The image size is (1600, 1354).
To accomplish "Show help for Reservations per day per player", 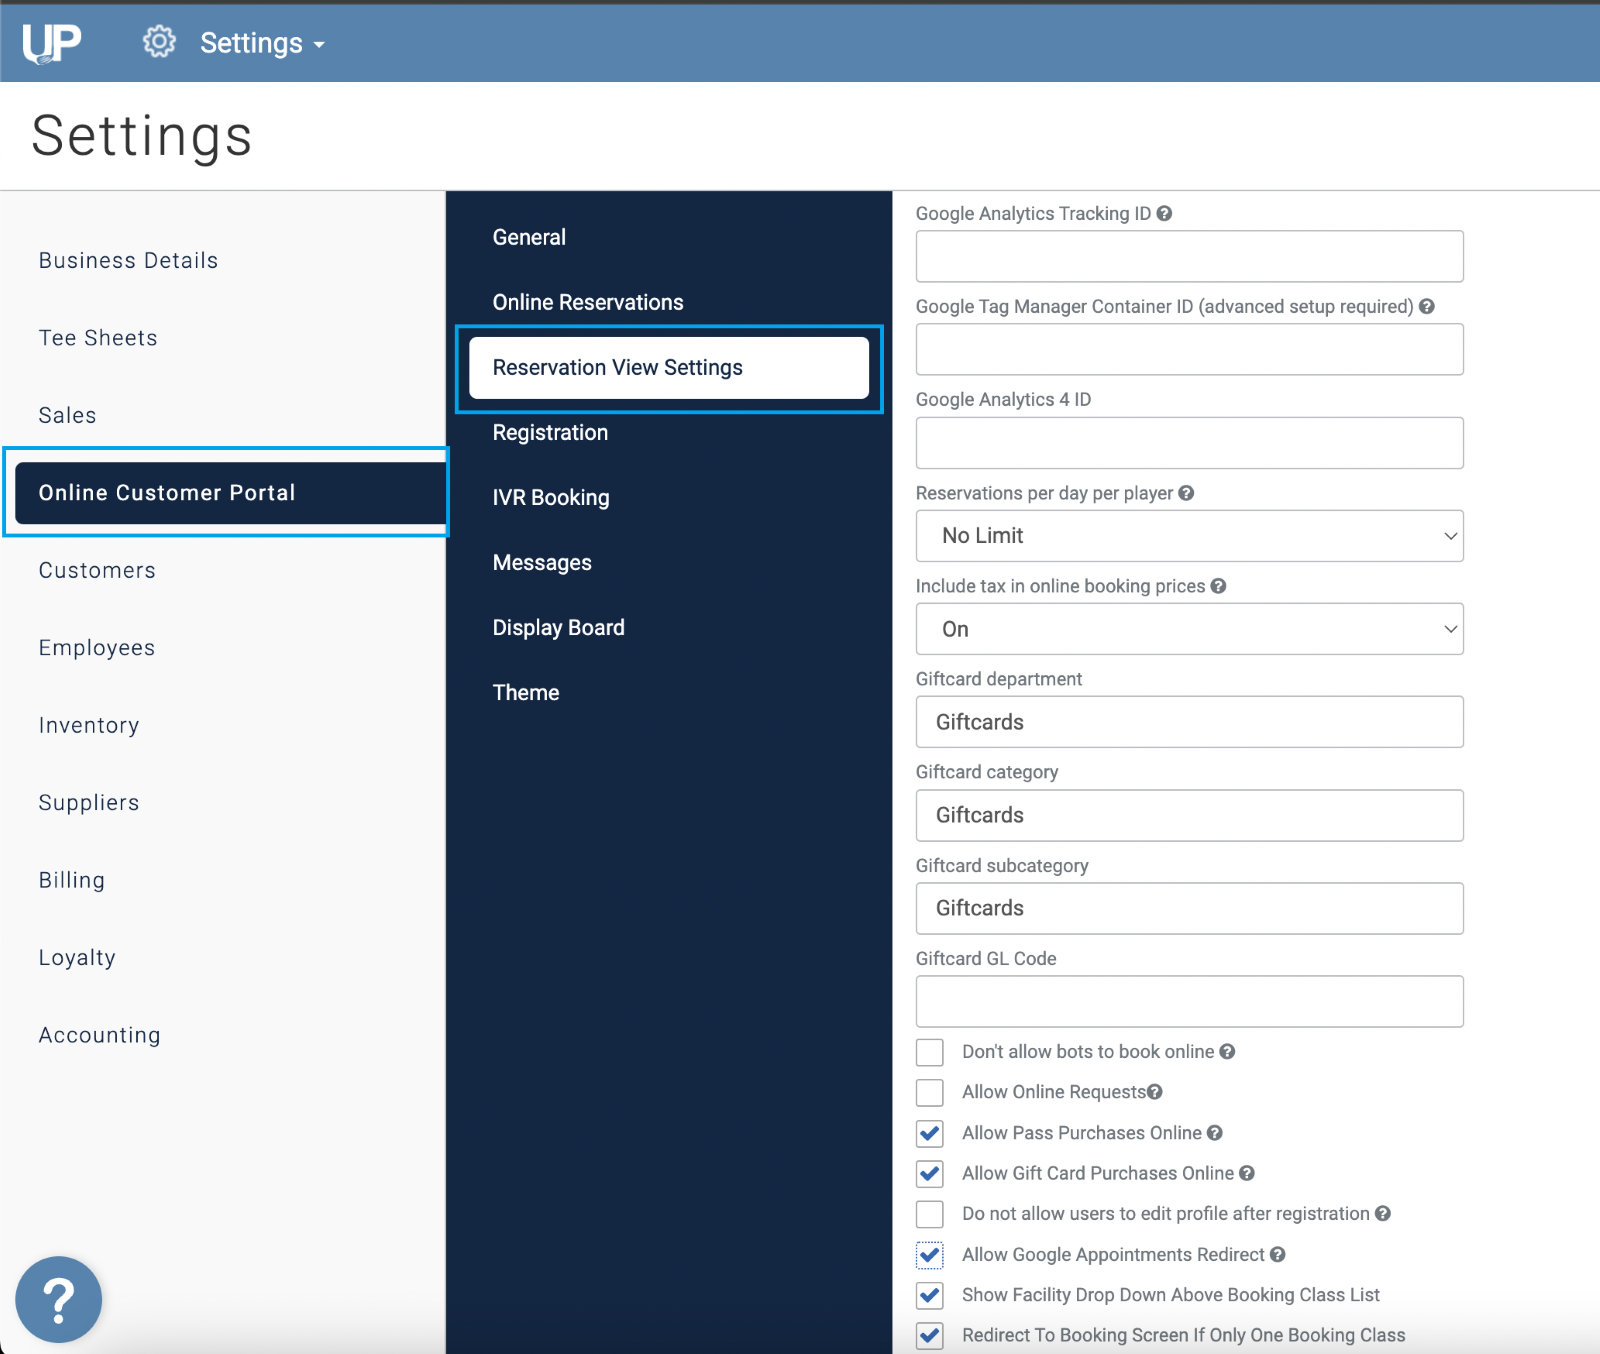I will point(1186,493).
